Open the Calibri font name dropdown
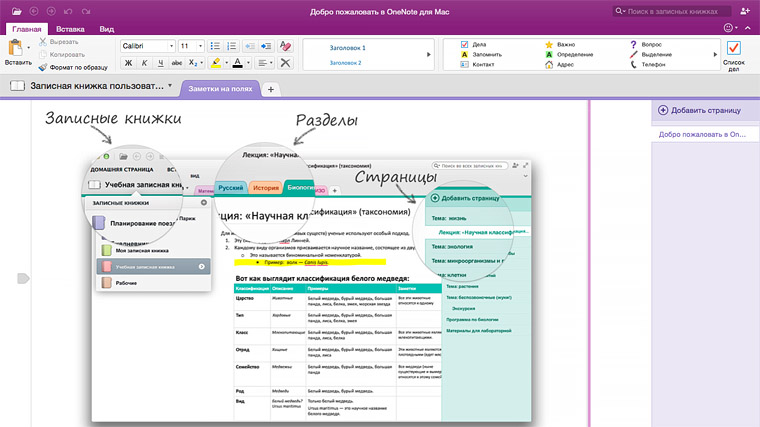 pyautogui.click(x=147, y=46)
